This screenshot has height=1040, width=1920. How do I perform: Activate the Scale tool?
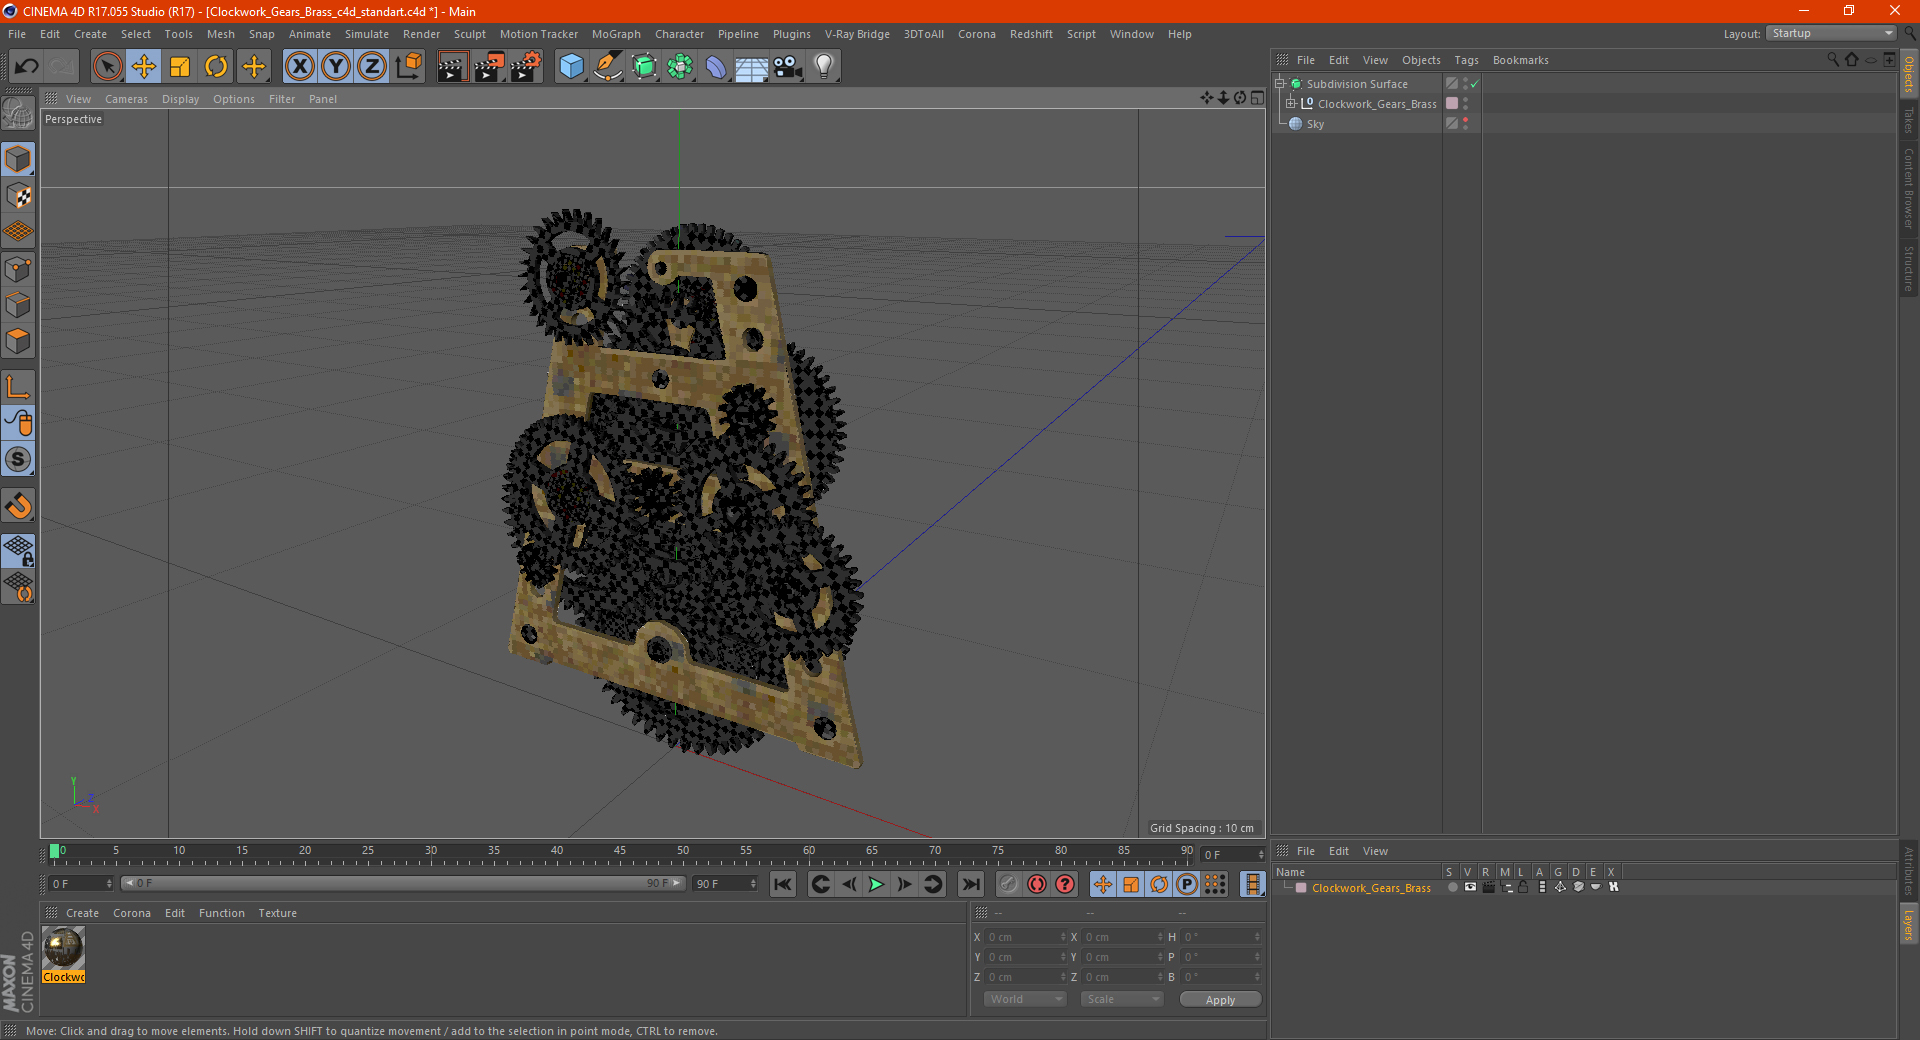(180, 66)
